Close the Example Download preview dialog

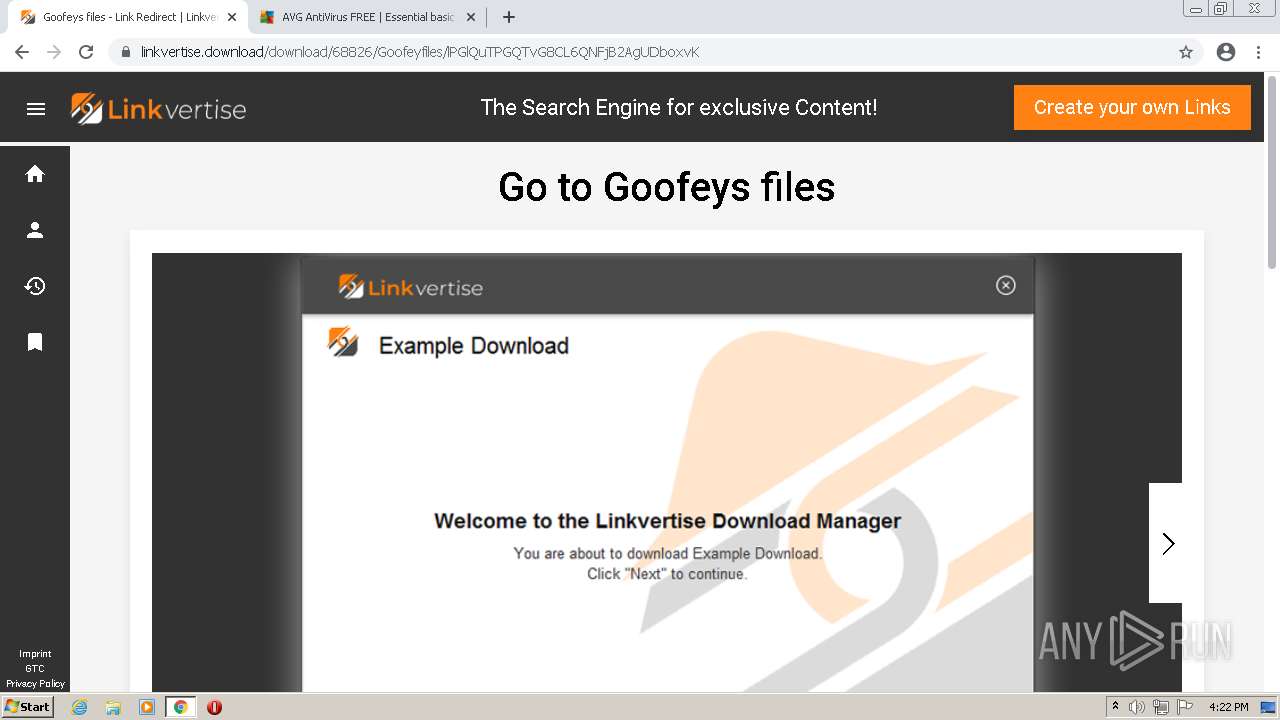[x=1006, y=286]
